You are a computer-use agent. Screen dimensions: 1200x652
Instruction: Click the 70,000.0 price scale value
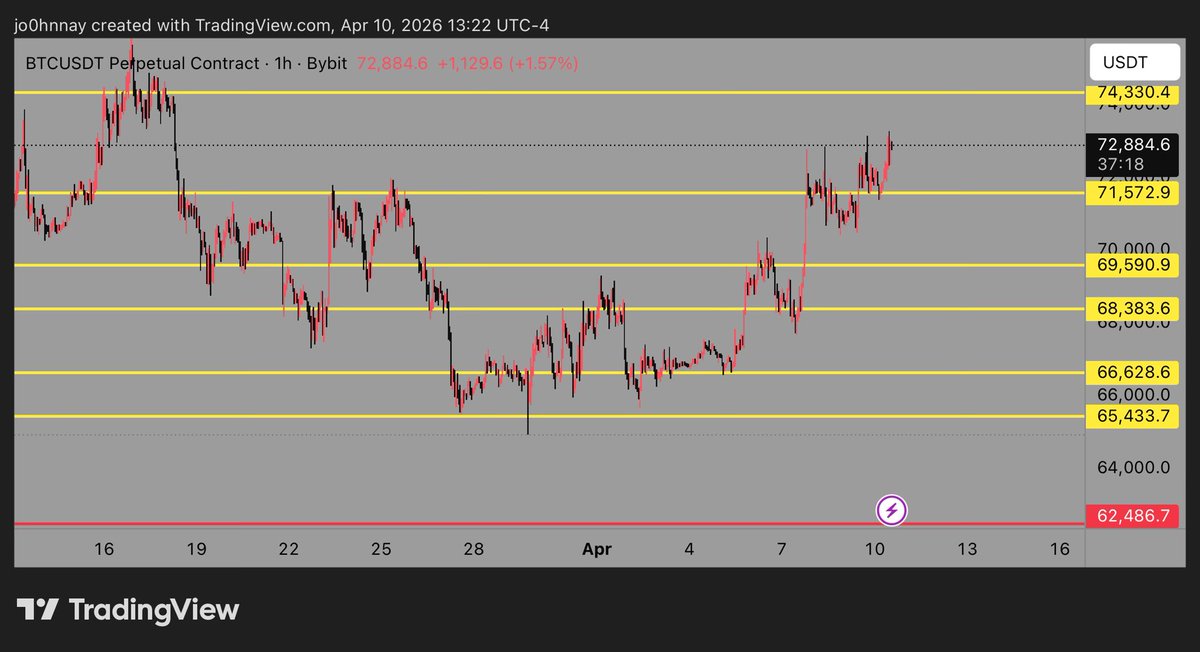point(1133,248)
